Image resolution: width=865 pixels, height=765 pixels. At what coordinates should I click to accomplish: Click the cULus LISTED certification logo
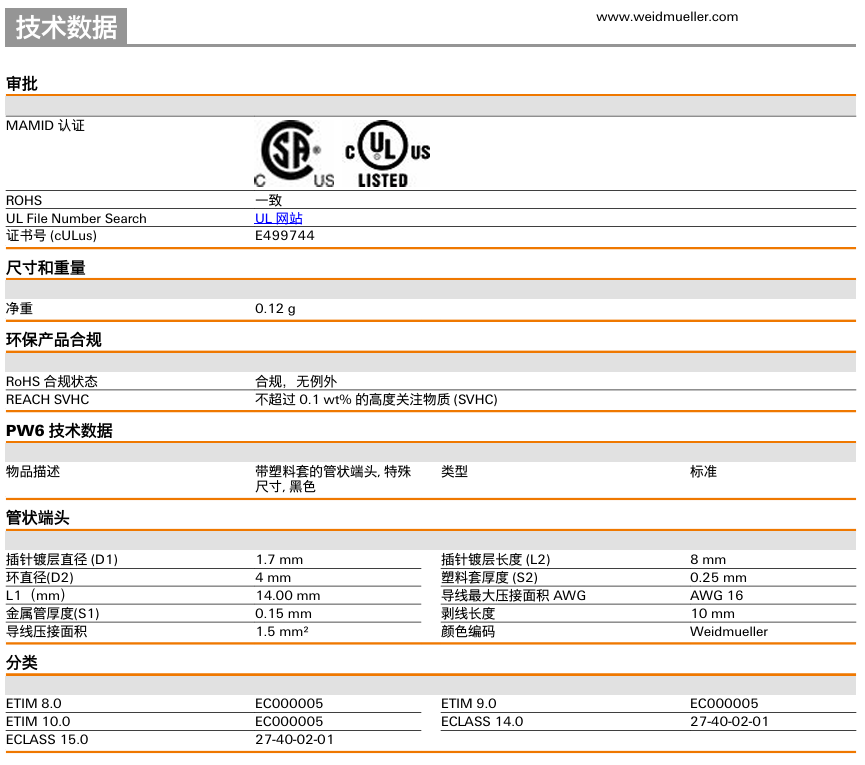[x=387, y=154]
